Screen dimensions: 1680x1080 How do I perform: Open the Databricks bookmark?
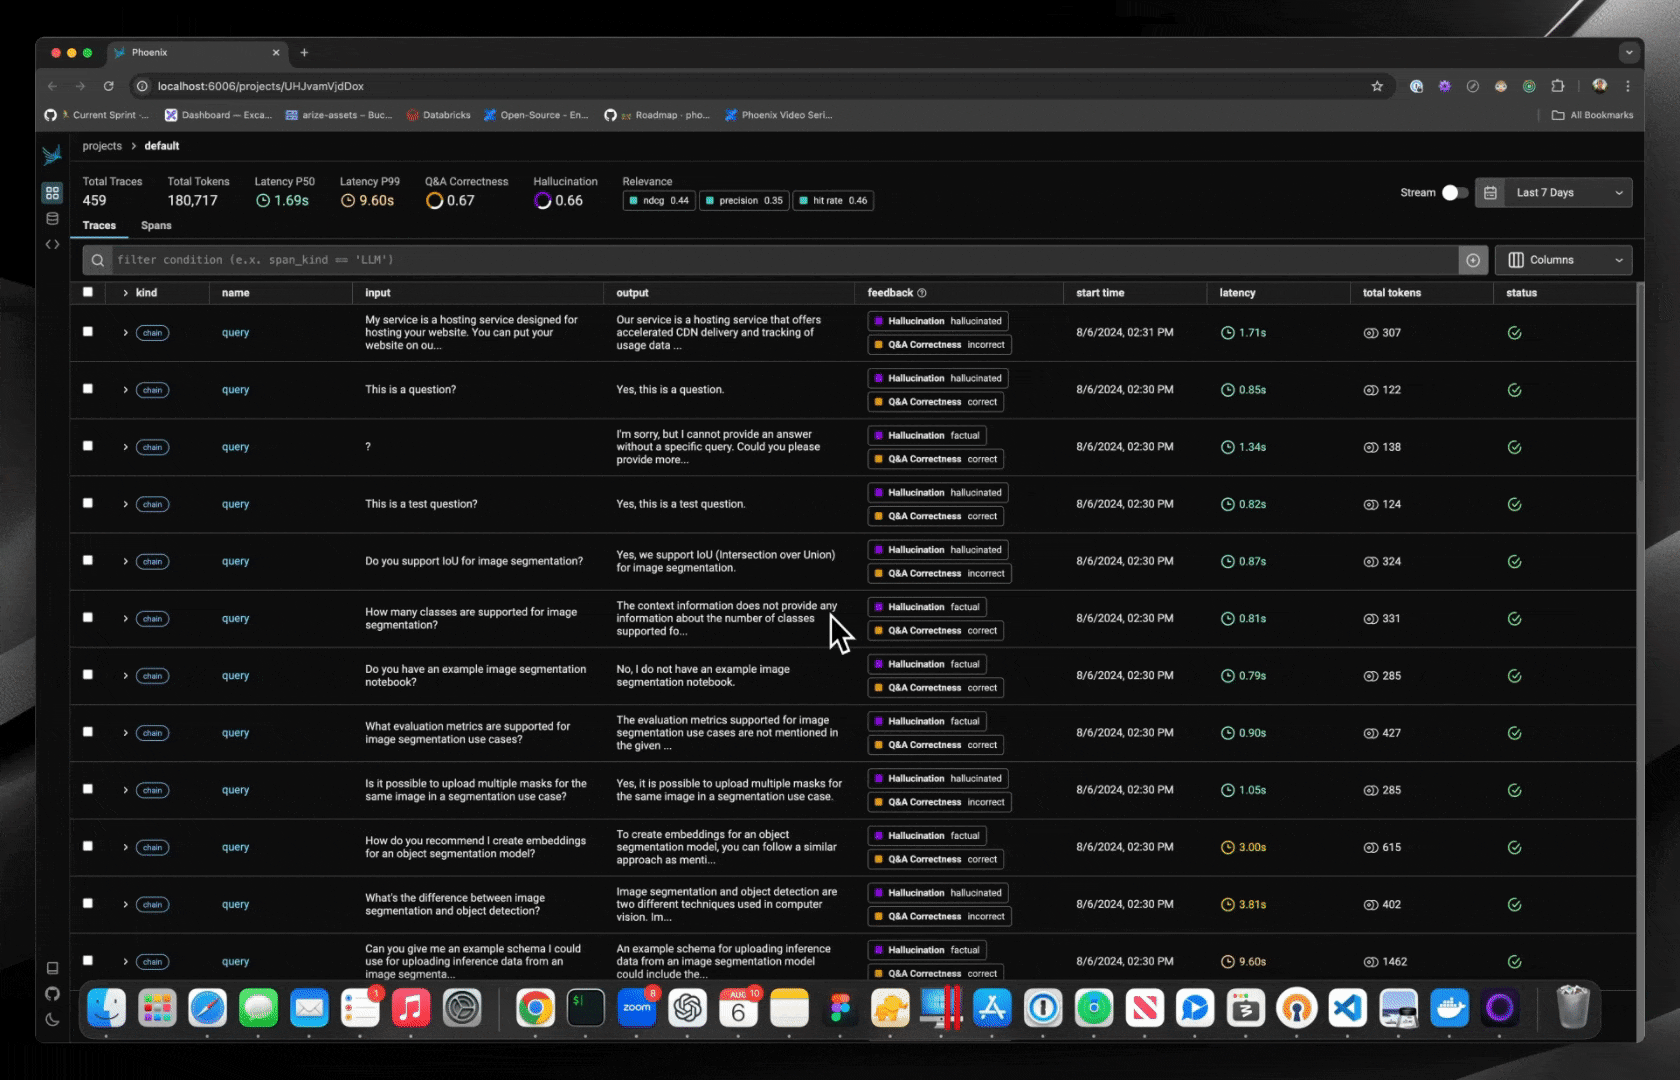(438, 115)
